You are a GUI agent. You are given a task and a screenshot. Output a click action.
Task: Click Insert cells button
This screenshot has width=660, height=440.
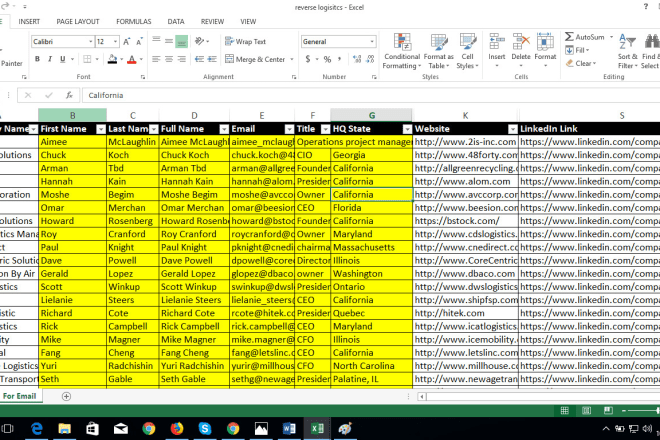(497, 51)
